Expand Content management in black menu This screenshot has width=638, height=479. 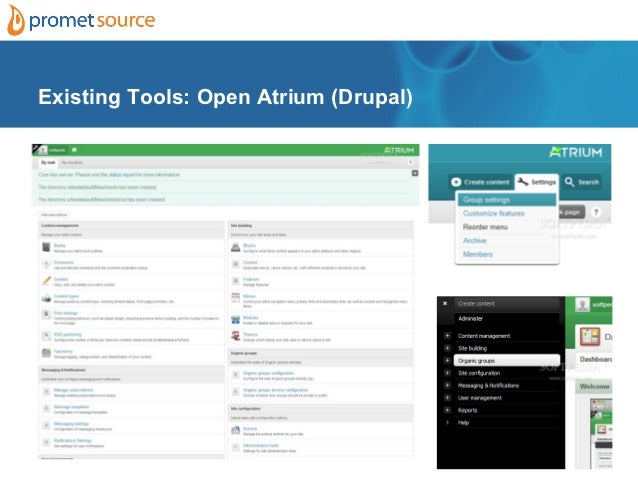447,336
